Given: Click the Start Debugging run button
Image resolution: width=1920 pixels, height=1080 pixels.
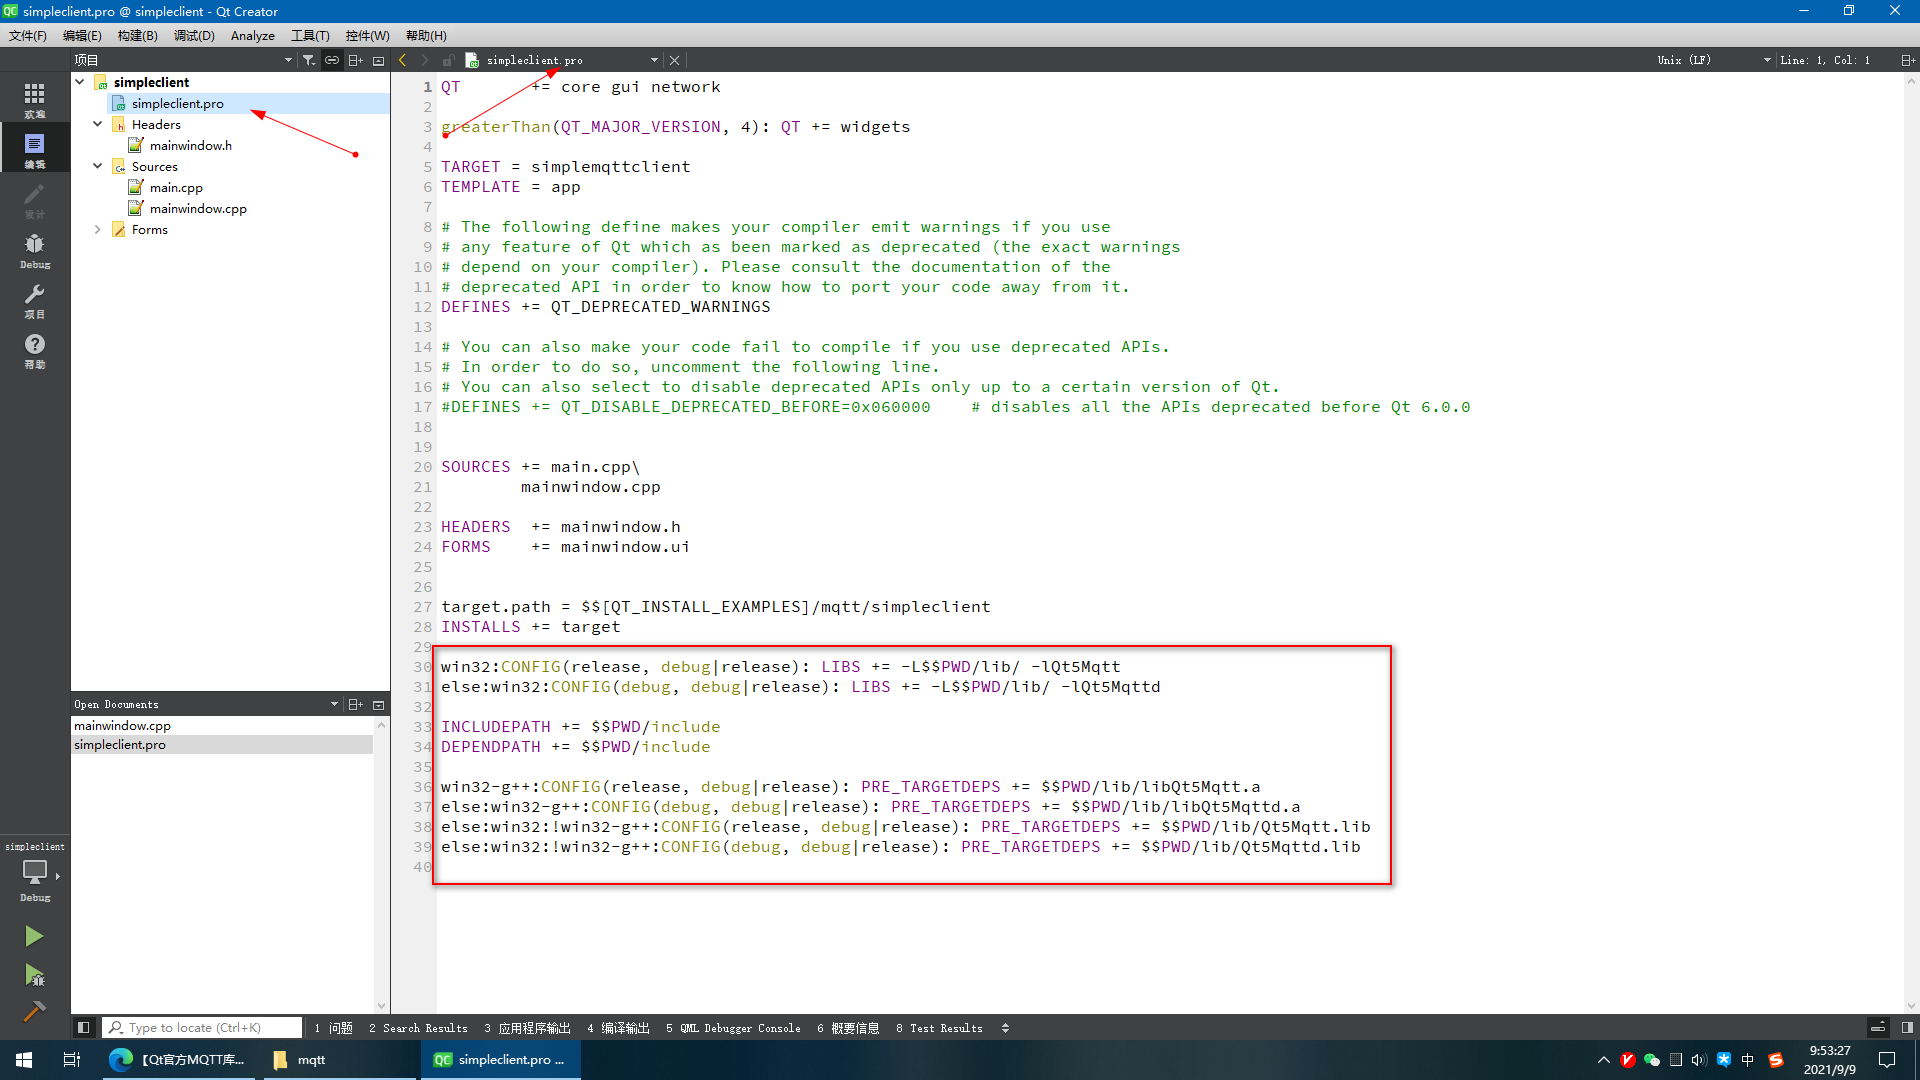Looking at the screenshot, I should [34, 975].
